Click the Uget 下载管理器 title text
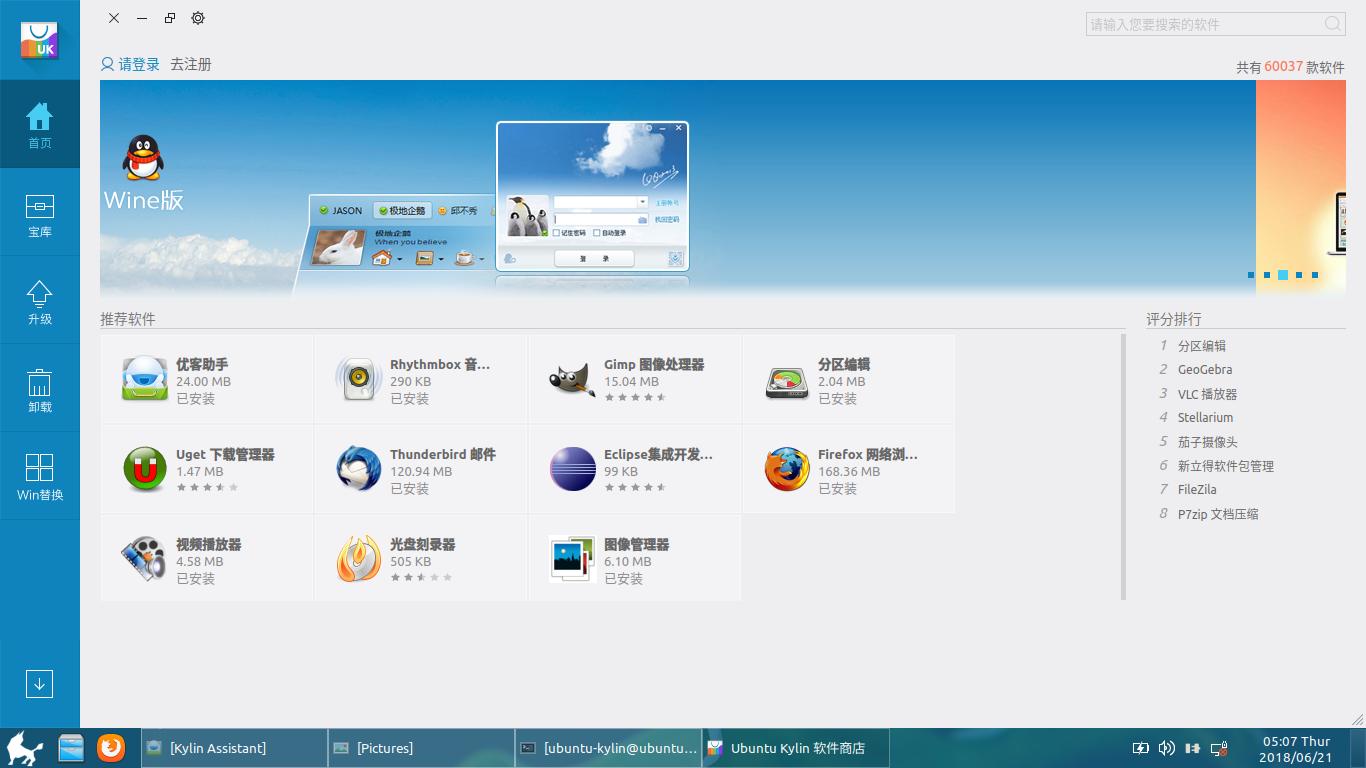This screenshot has height=768, width=1366. click(225, 455)
